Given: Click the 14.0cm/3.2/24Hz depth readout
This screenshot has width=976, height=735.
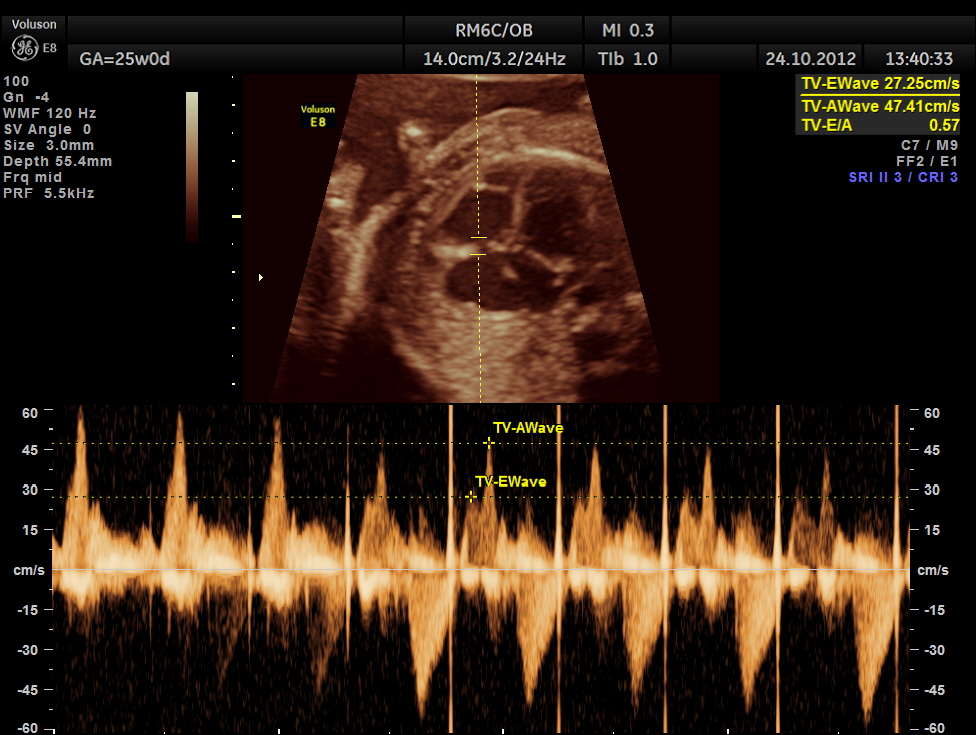Looking at the screenshot, I should tap(494, 59).
